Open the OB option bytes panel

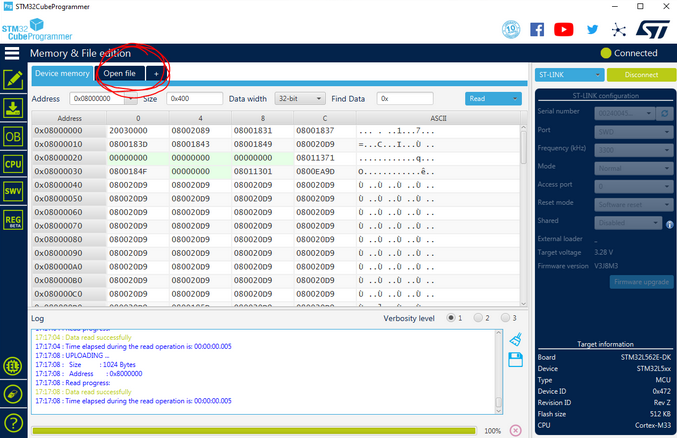coord(13,137)
